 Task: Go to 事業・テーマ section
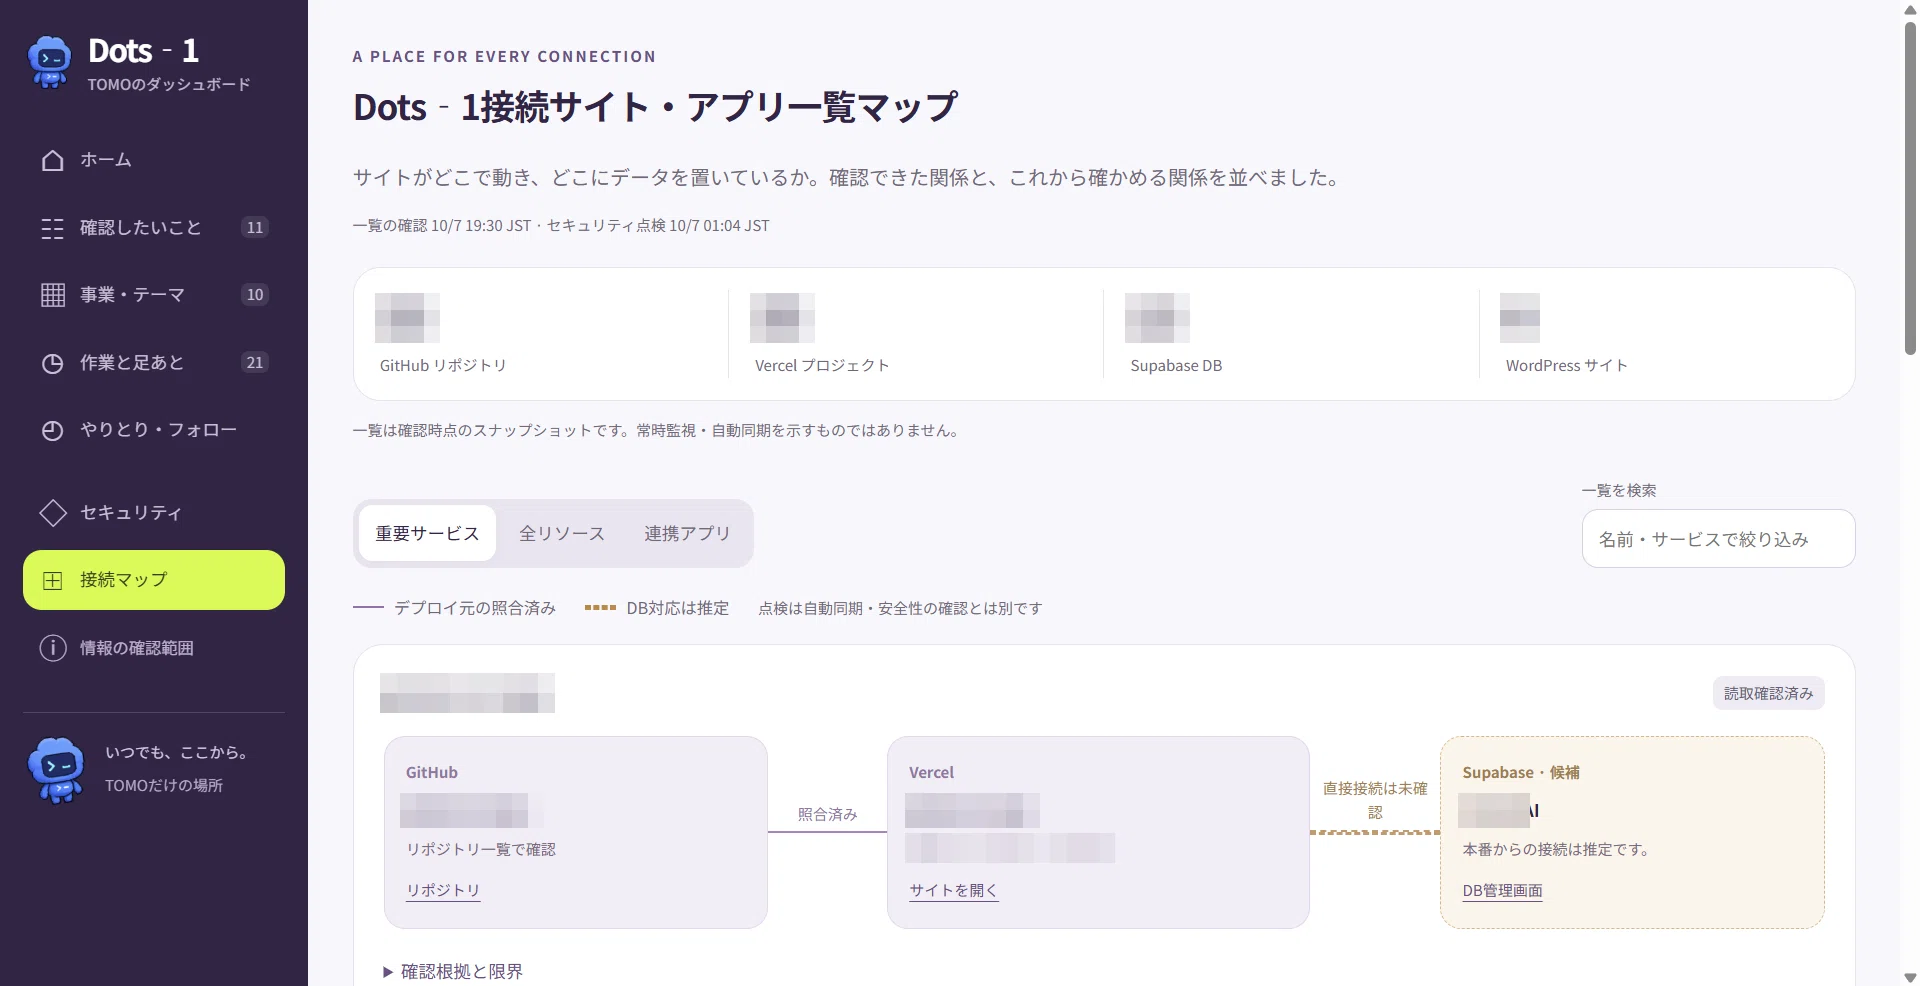pos(154,295)
